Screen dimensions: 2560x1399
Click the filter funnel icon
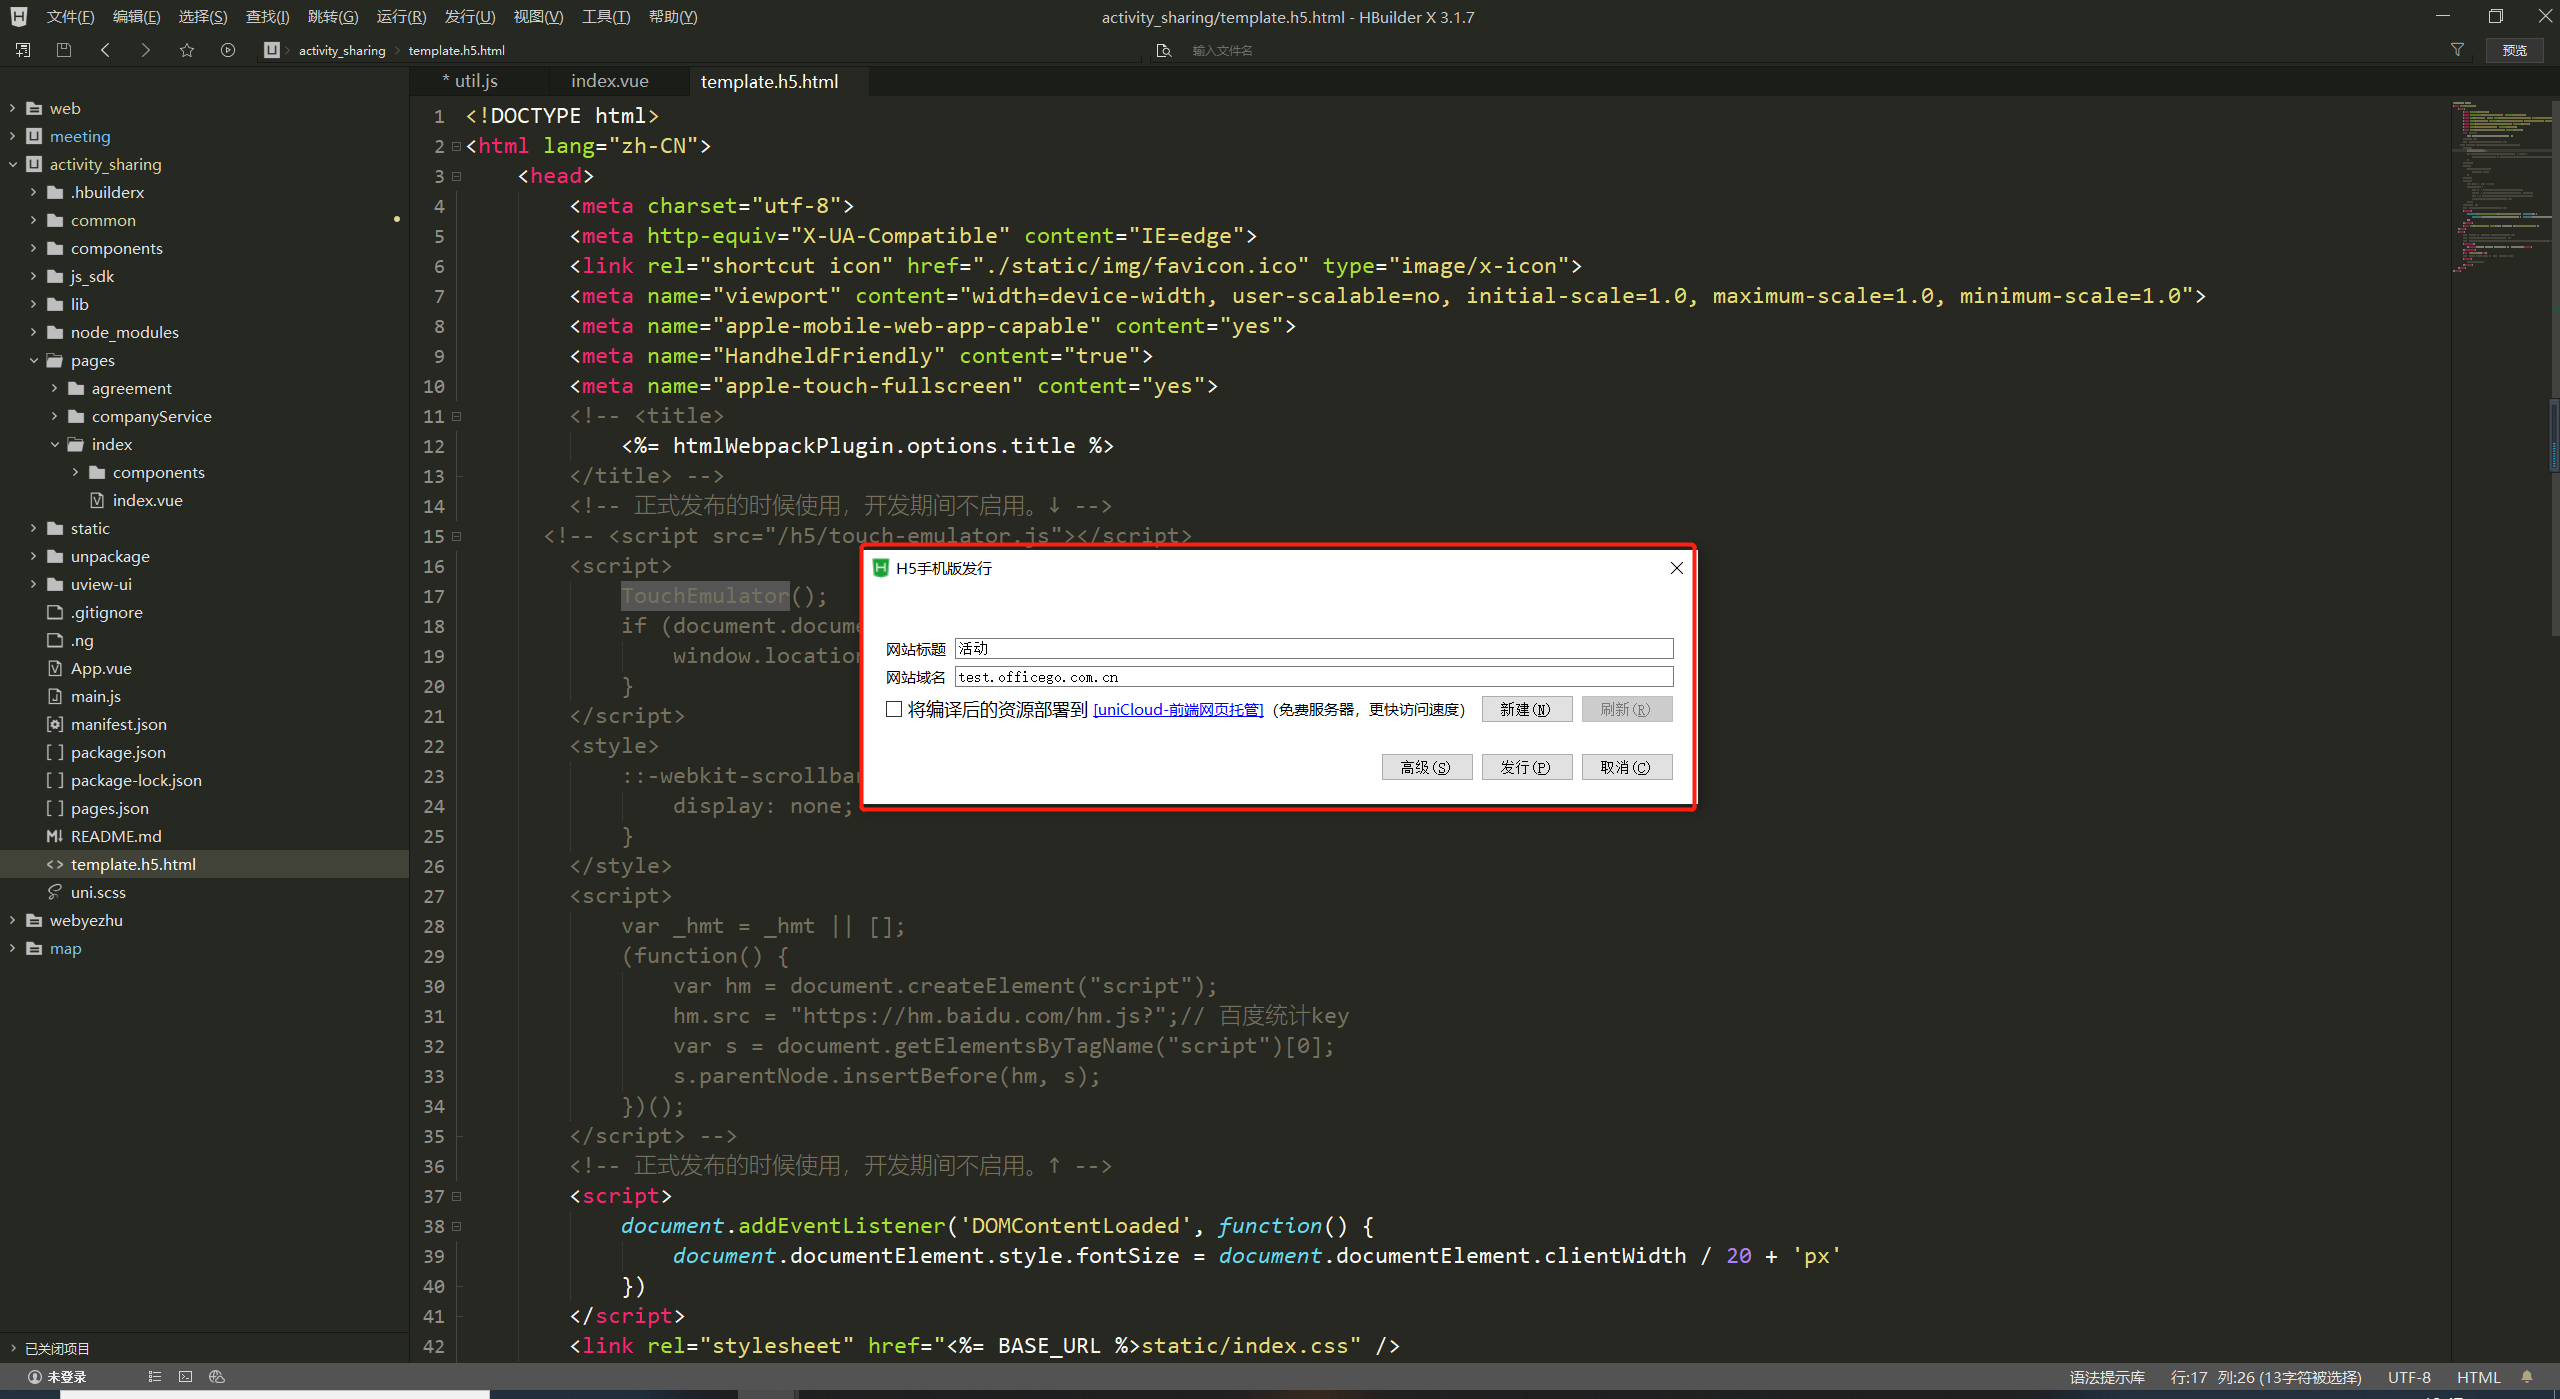point(2457,50)
